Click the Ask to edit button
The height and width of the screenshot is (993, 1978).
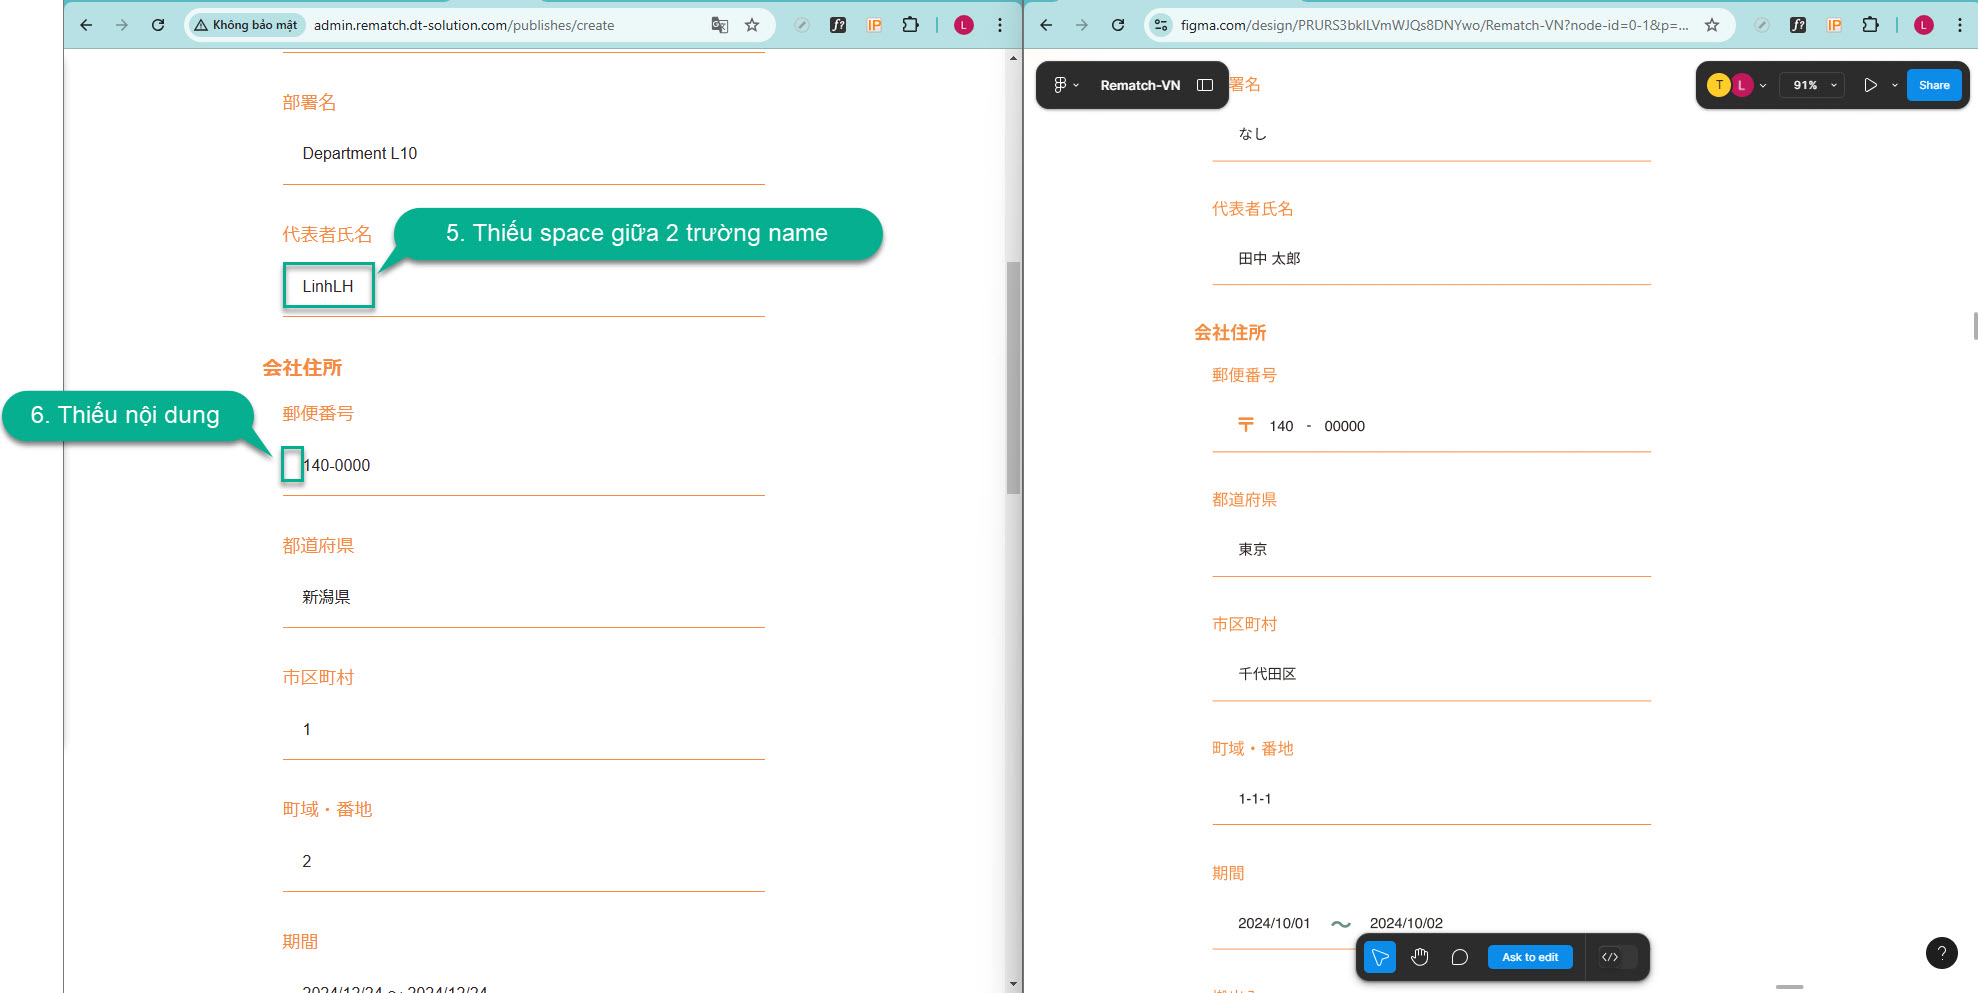[1529, 957]
